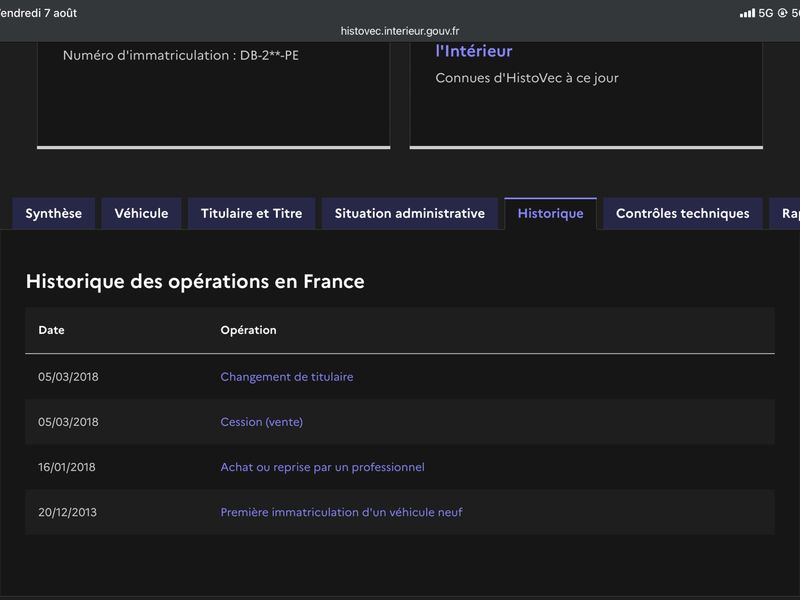Open Achat ou reprise par un professionnel
Image resolution: width=800 pixels, height=600 pixels.
tap(322, 467)
